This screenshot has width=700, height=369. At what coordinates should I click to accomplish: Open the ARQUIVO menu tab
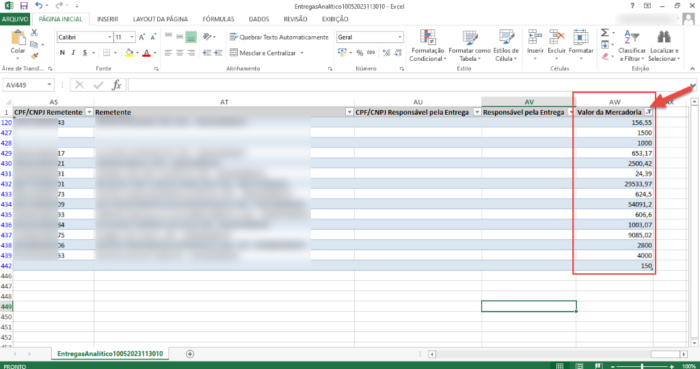15,19
